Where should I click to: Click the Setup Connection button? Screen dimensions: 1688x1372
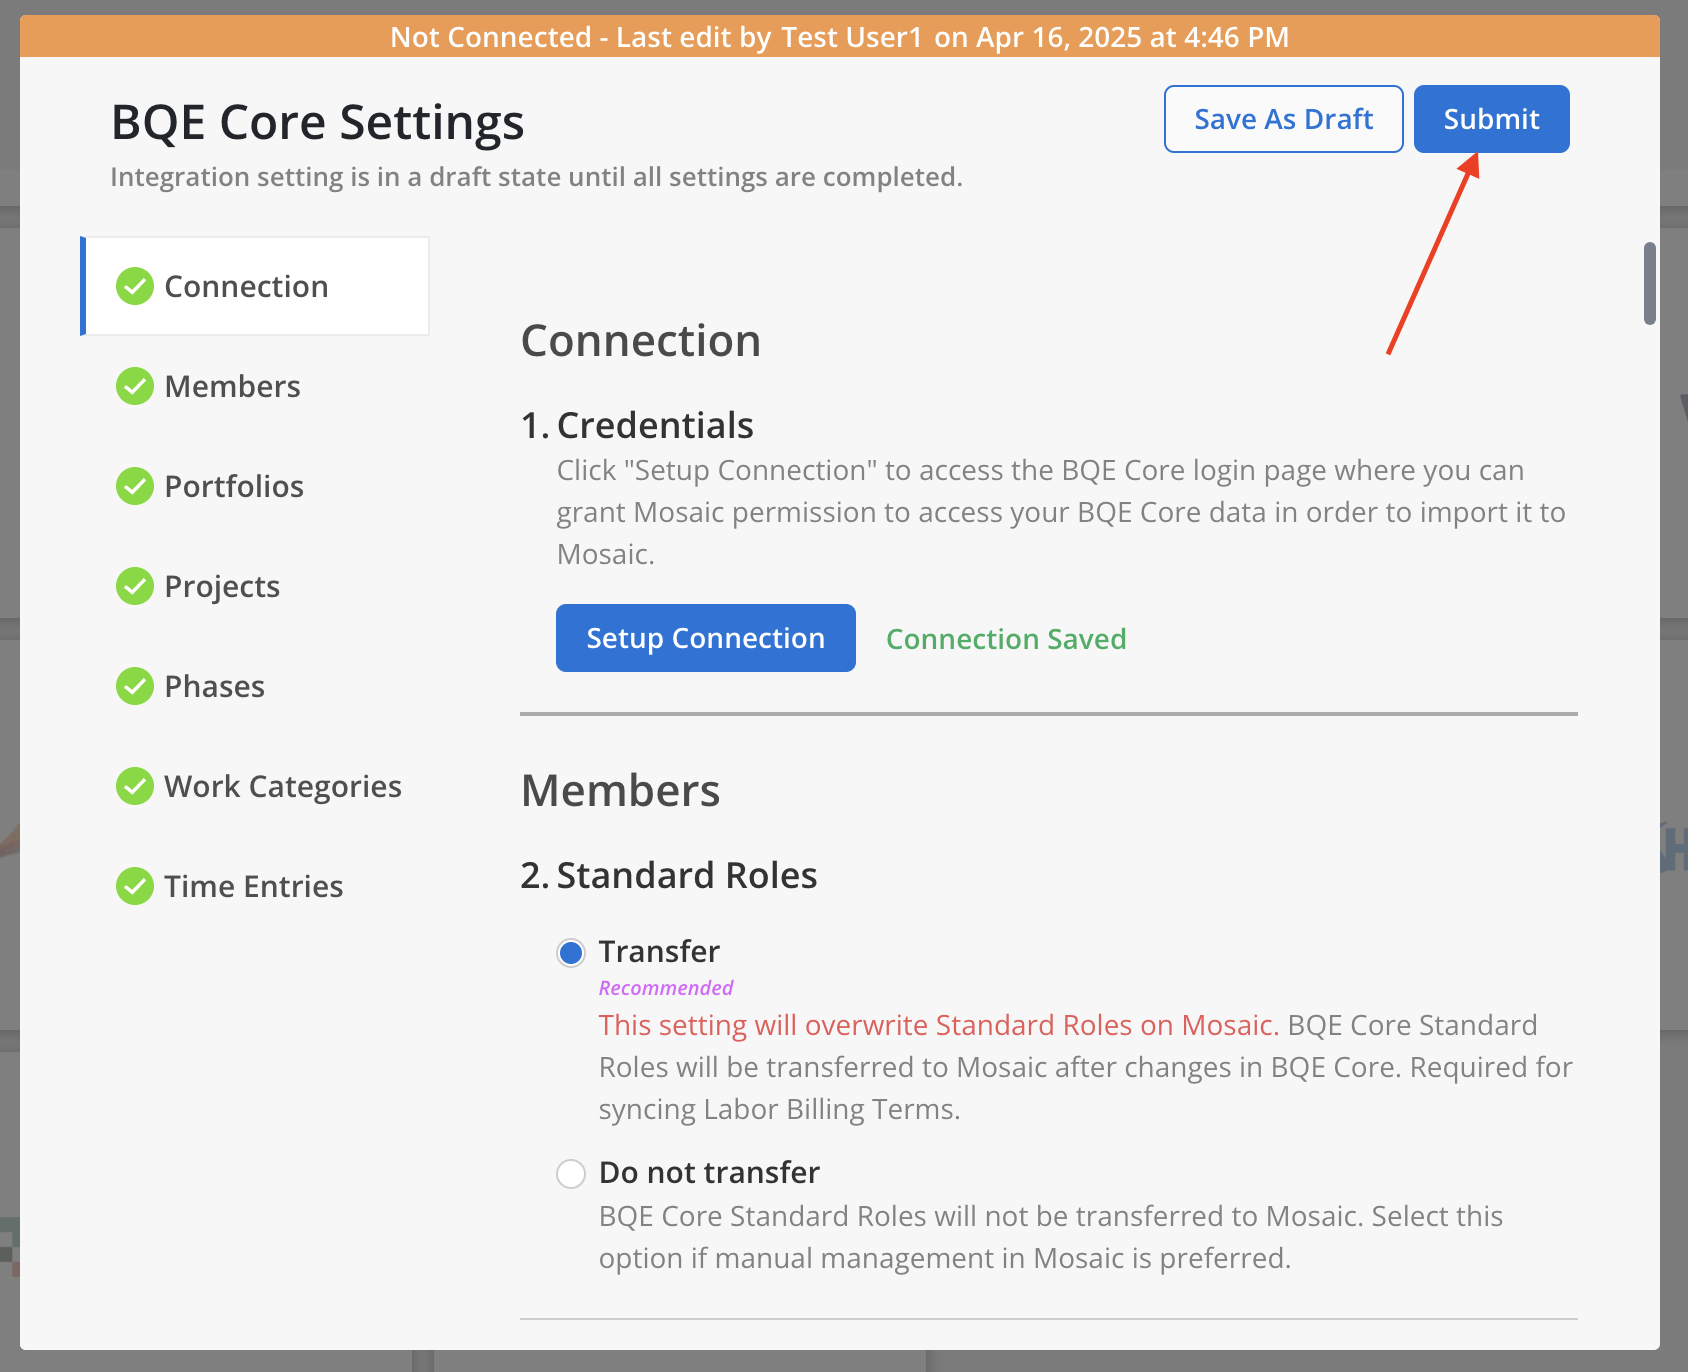(705, 638)
